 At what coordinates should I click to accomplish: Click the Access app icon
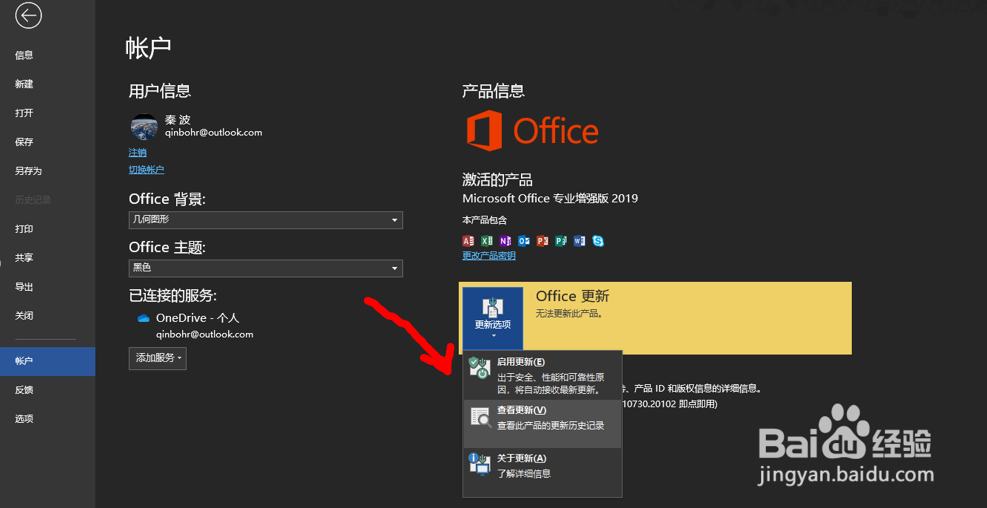pyautogui.click(x=468, y=240)
